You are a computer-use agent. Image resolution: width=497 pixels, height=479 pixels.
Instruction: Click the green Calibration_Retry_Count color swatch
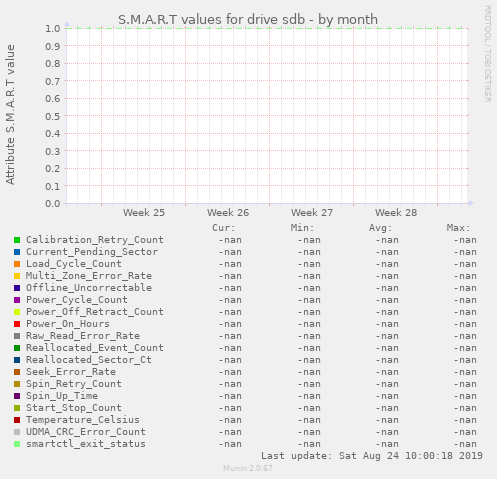tap(17, 240)
